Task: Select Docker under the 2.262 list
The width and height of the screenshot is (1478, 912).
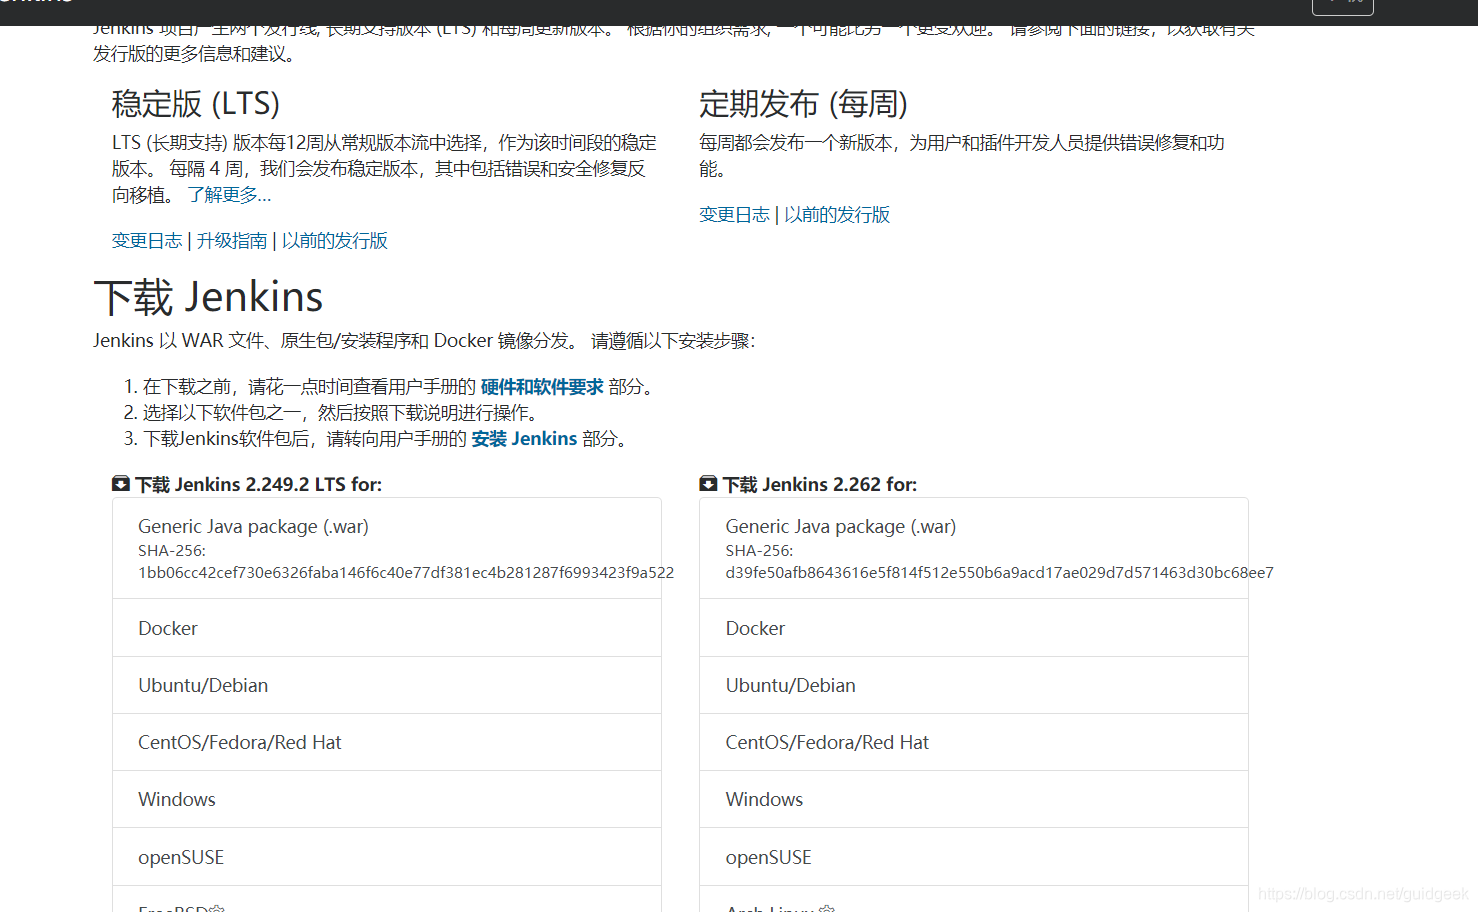Action: coord(974,628)
